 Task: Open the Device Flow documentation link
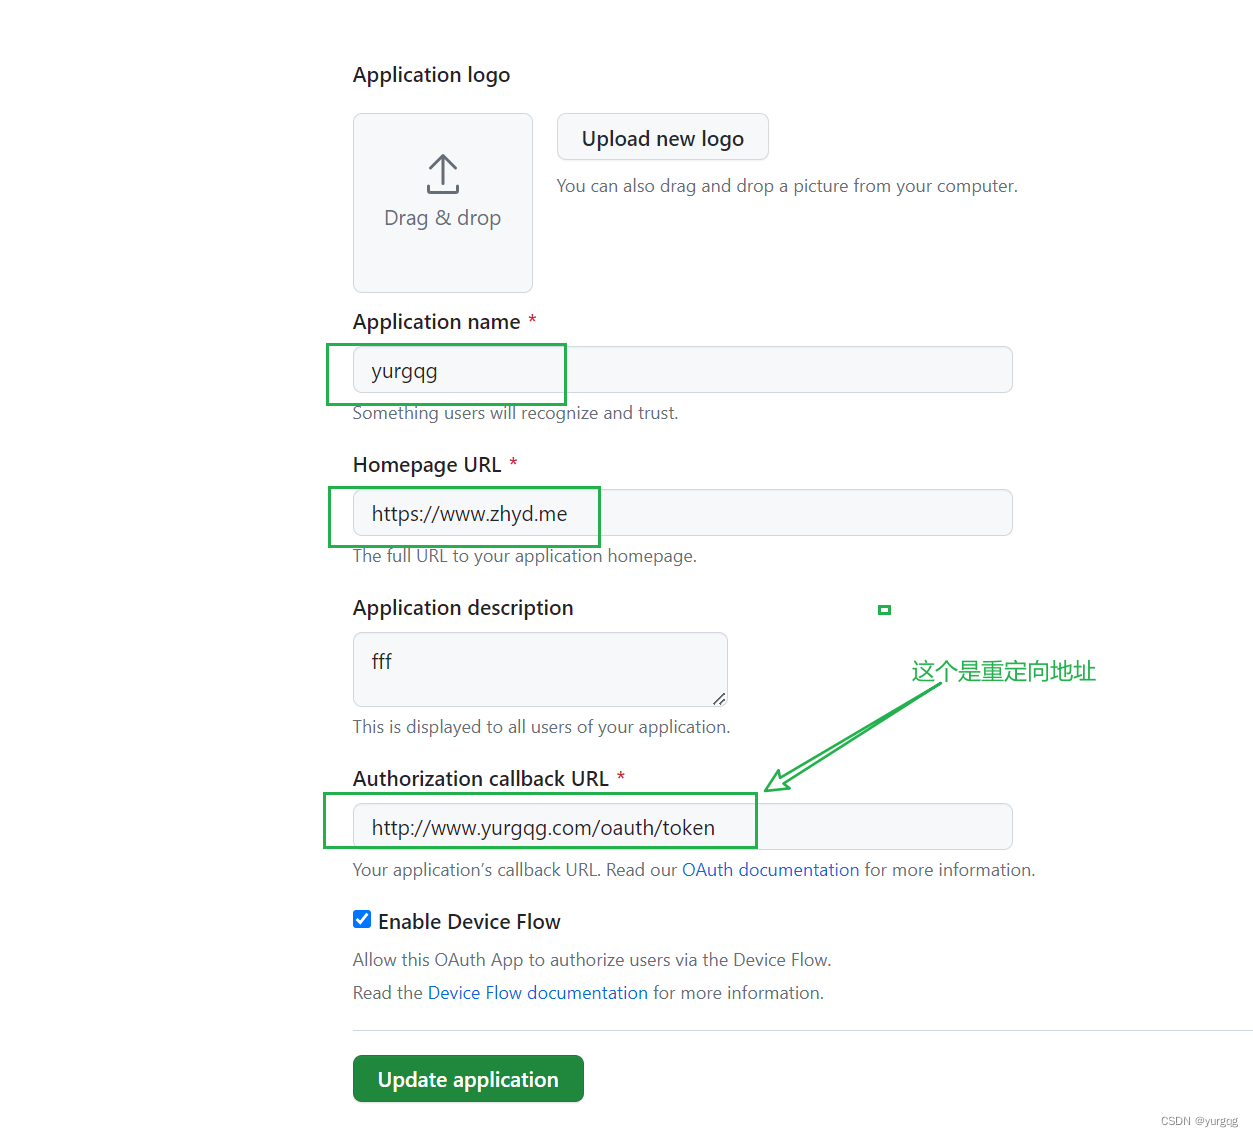pos(537,992)
